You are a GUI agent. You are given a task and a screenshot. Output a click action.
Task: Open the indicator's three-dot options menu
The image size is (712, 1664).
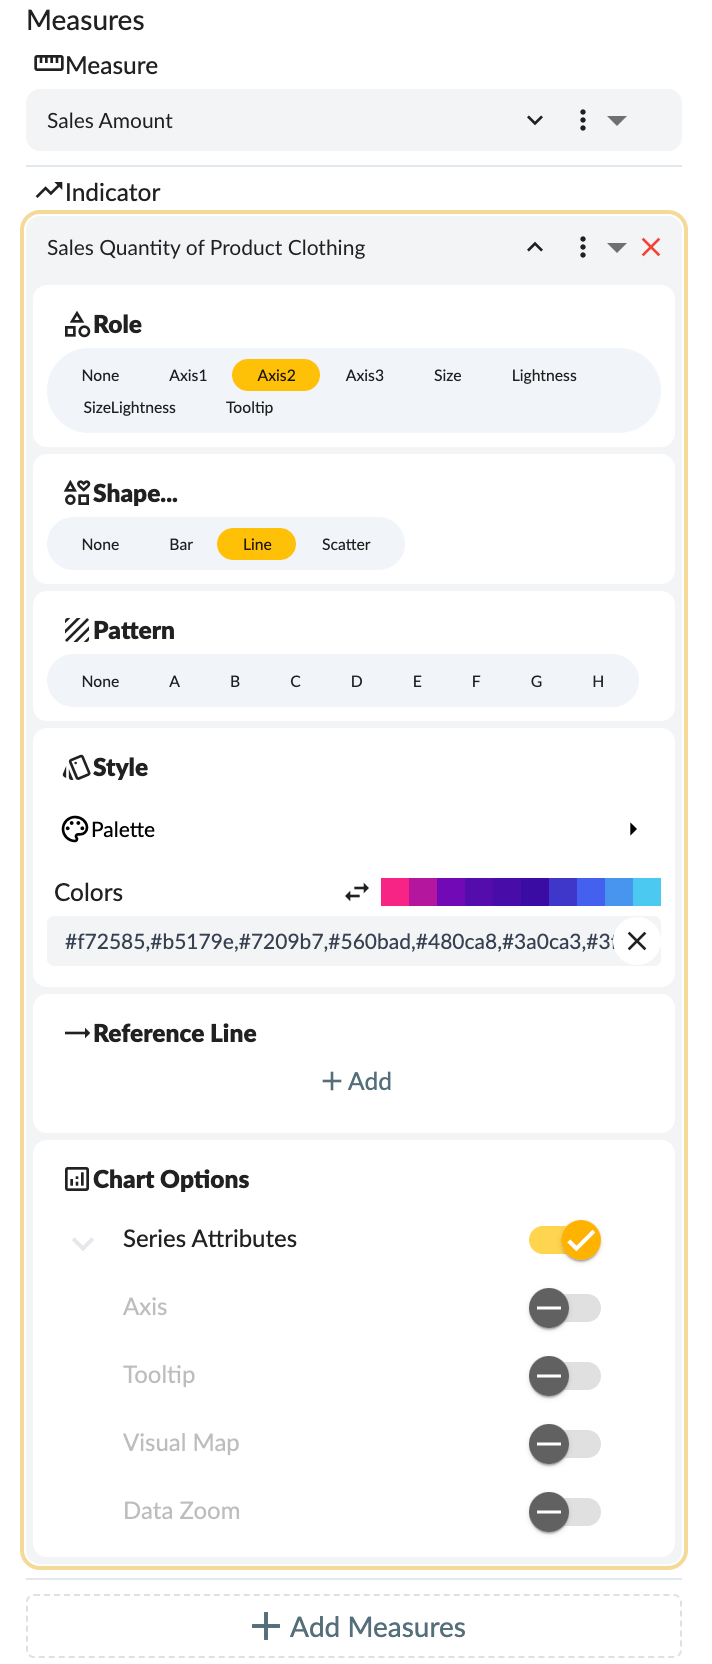(583, 248)
